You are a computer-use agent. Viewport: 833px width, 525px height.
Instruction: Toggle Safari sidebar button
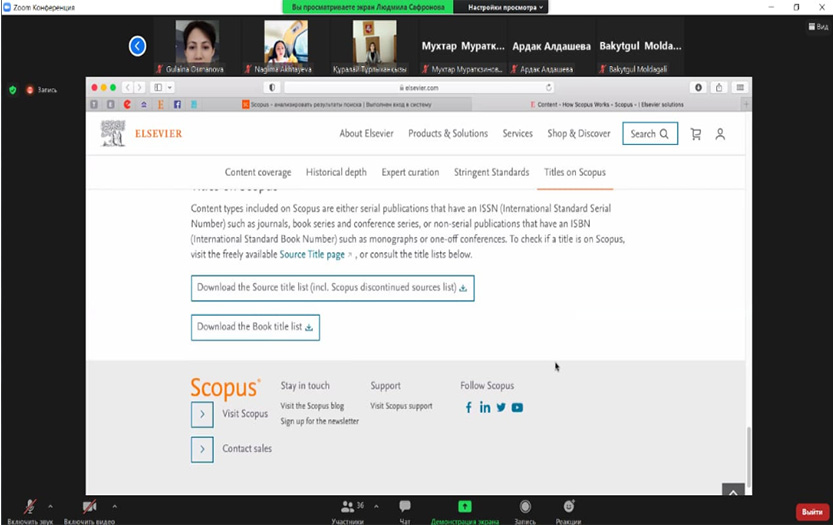point(158,87)
